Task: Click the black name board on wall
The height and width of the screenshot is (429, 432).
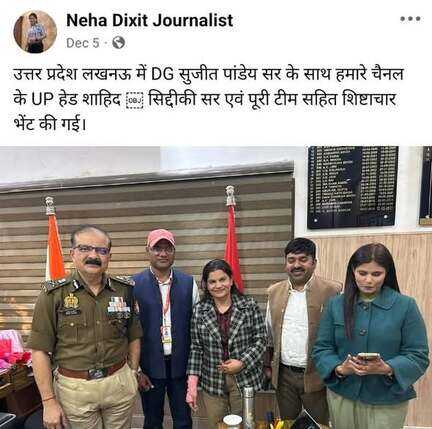Action: pos(352,187)
